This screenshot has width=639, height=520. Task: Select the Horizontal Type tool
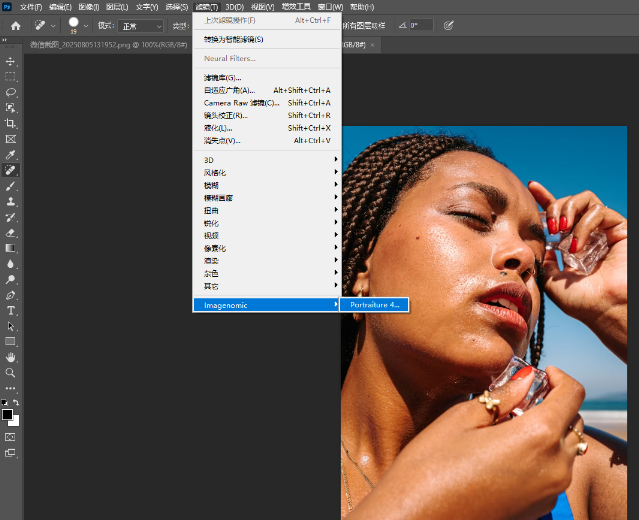click(11, 311)
